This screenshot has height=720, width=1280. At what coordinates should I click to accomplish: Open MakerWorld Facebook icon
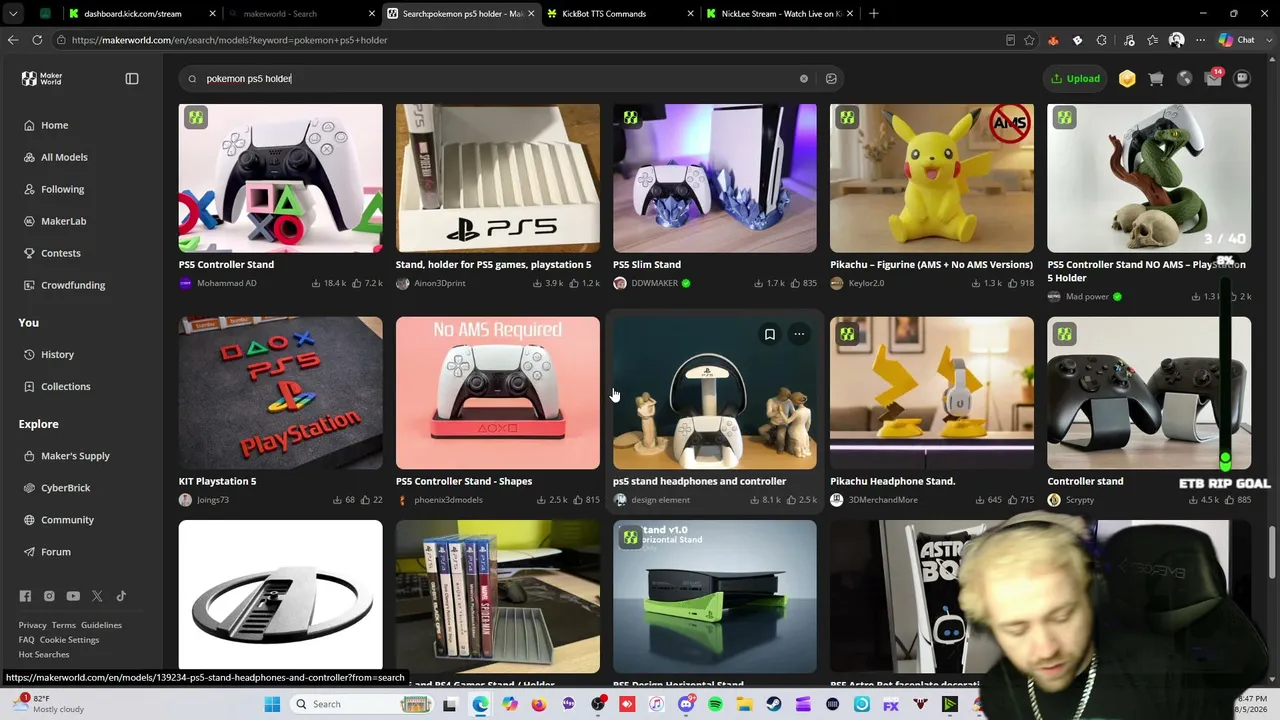[25, 596]
